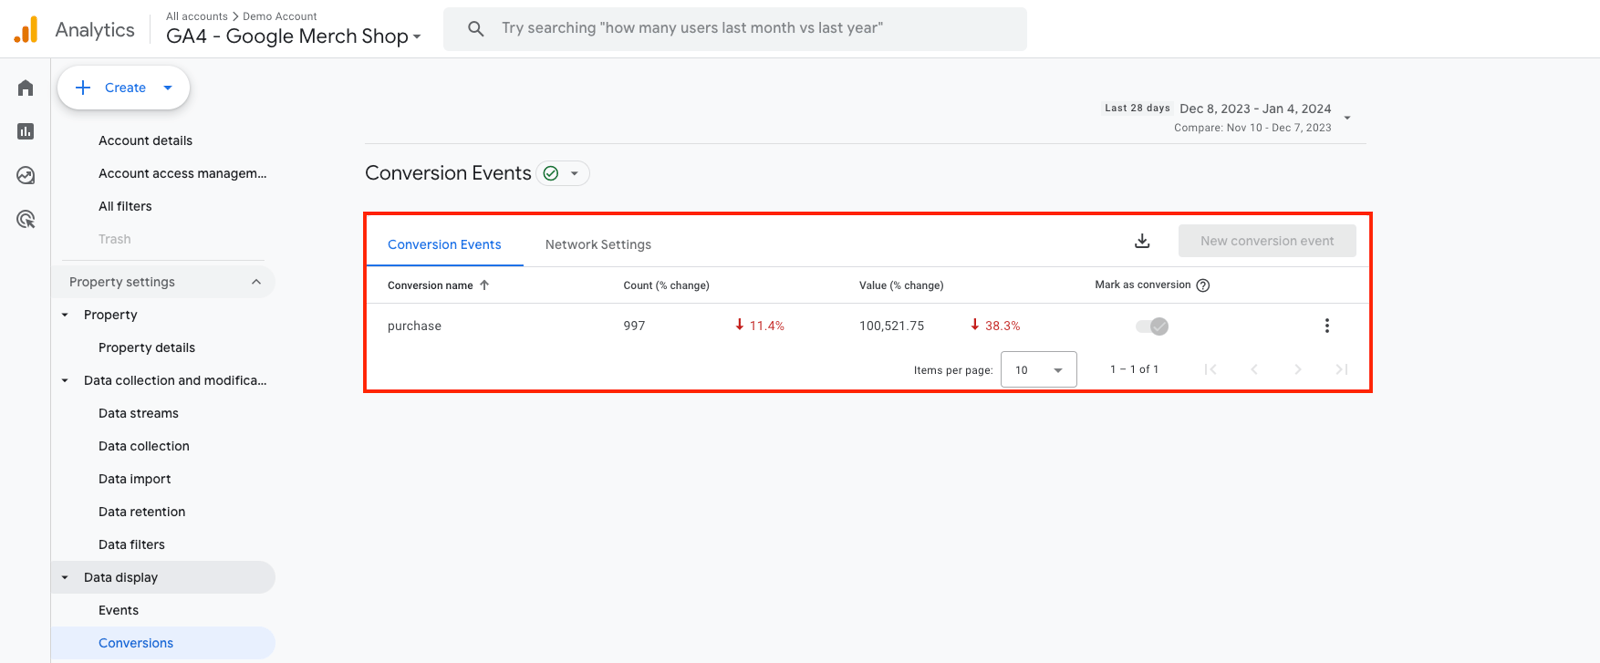This screenshot has height=663, width=1600.
Task: Collapse the Property tree group
Action: [65, 315]
